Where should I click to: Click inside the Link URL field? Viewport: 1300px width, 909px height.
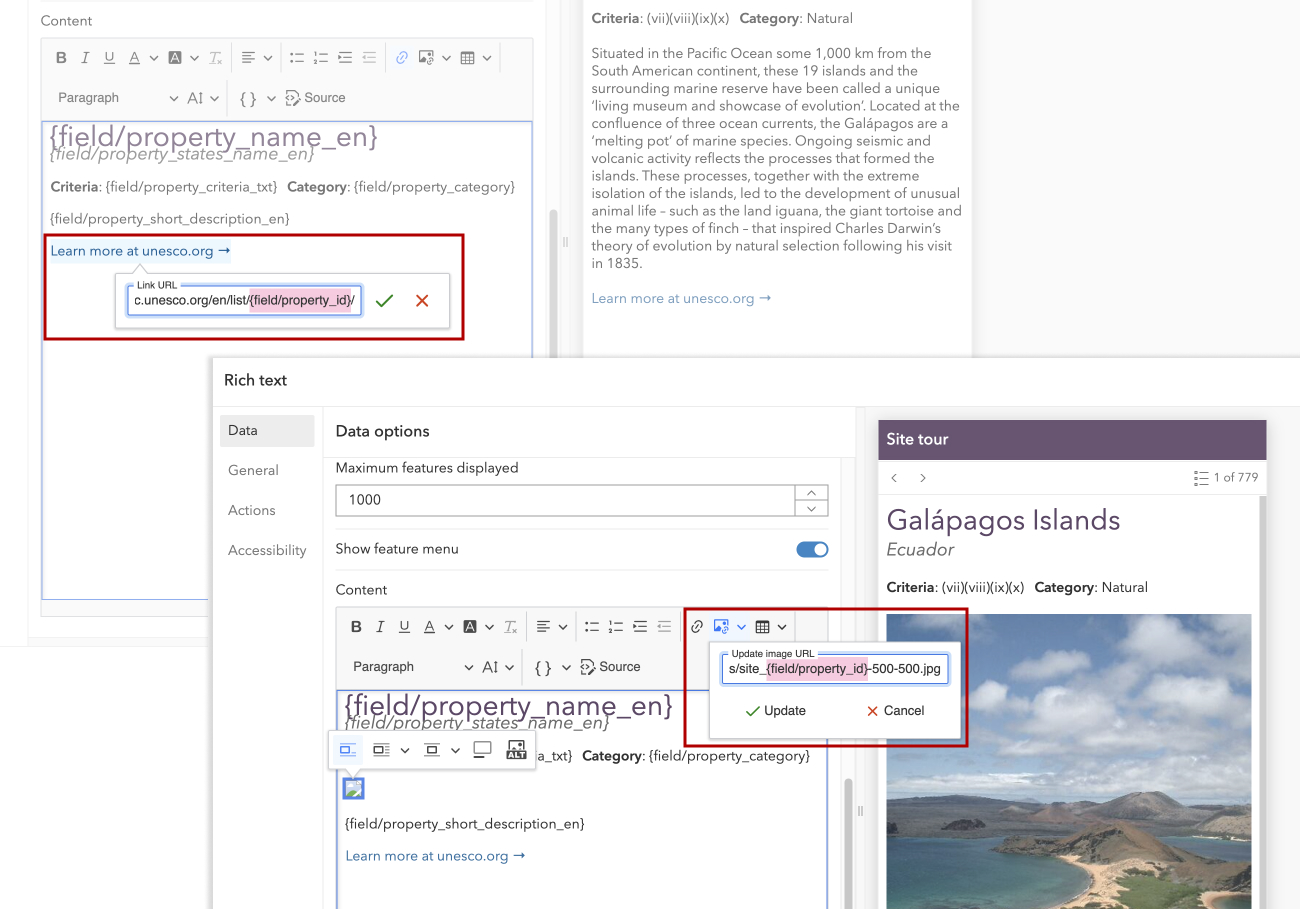tap(244, 300)
